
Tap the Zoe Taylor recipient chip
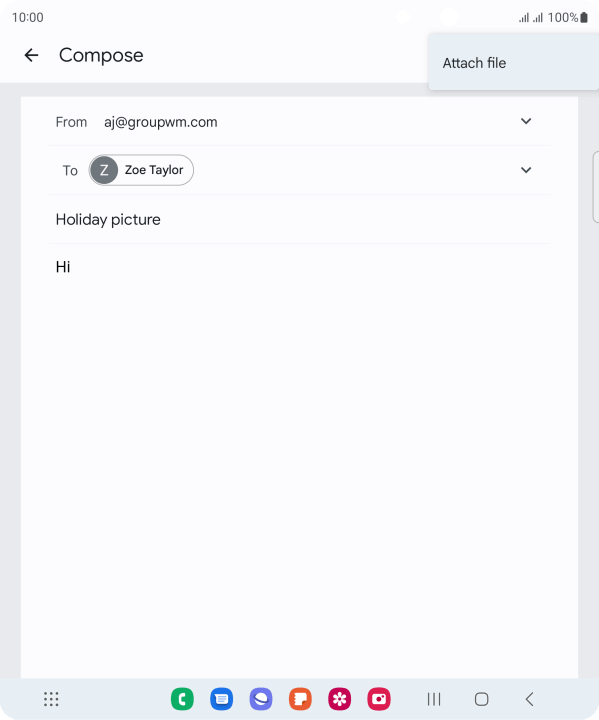(141, 170)
